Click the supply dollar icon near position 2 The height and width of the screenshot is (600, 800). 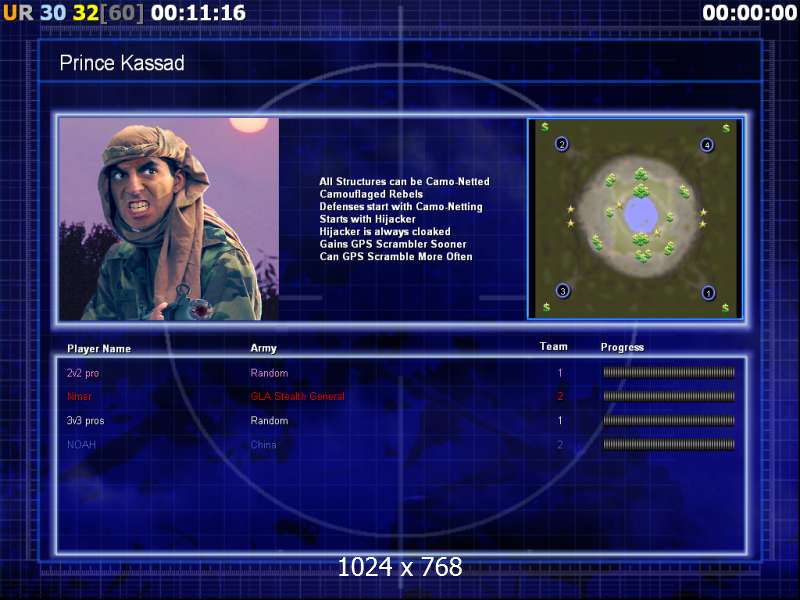[x=545, y=126]
